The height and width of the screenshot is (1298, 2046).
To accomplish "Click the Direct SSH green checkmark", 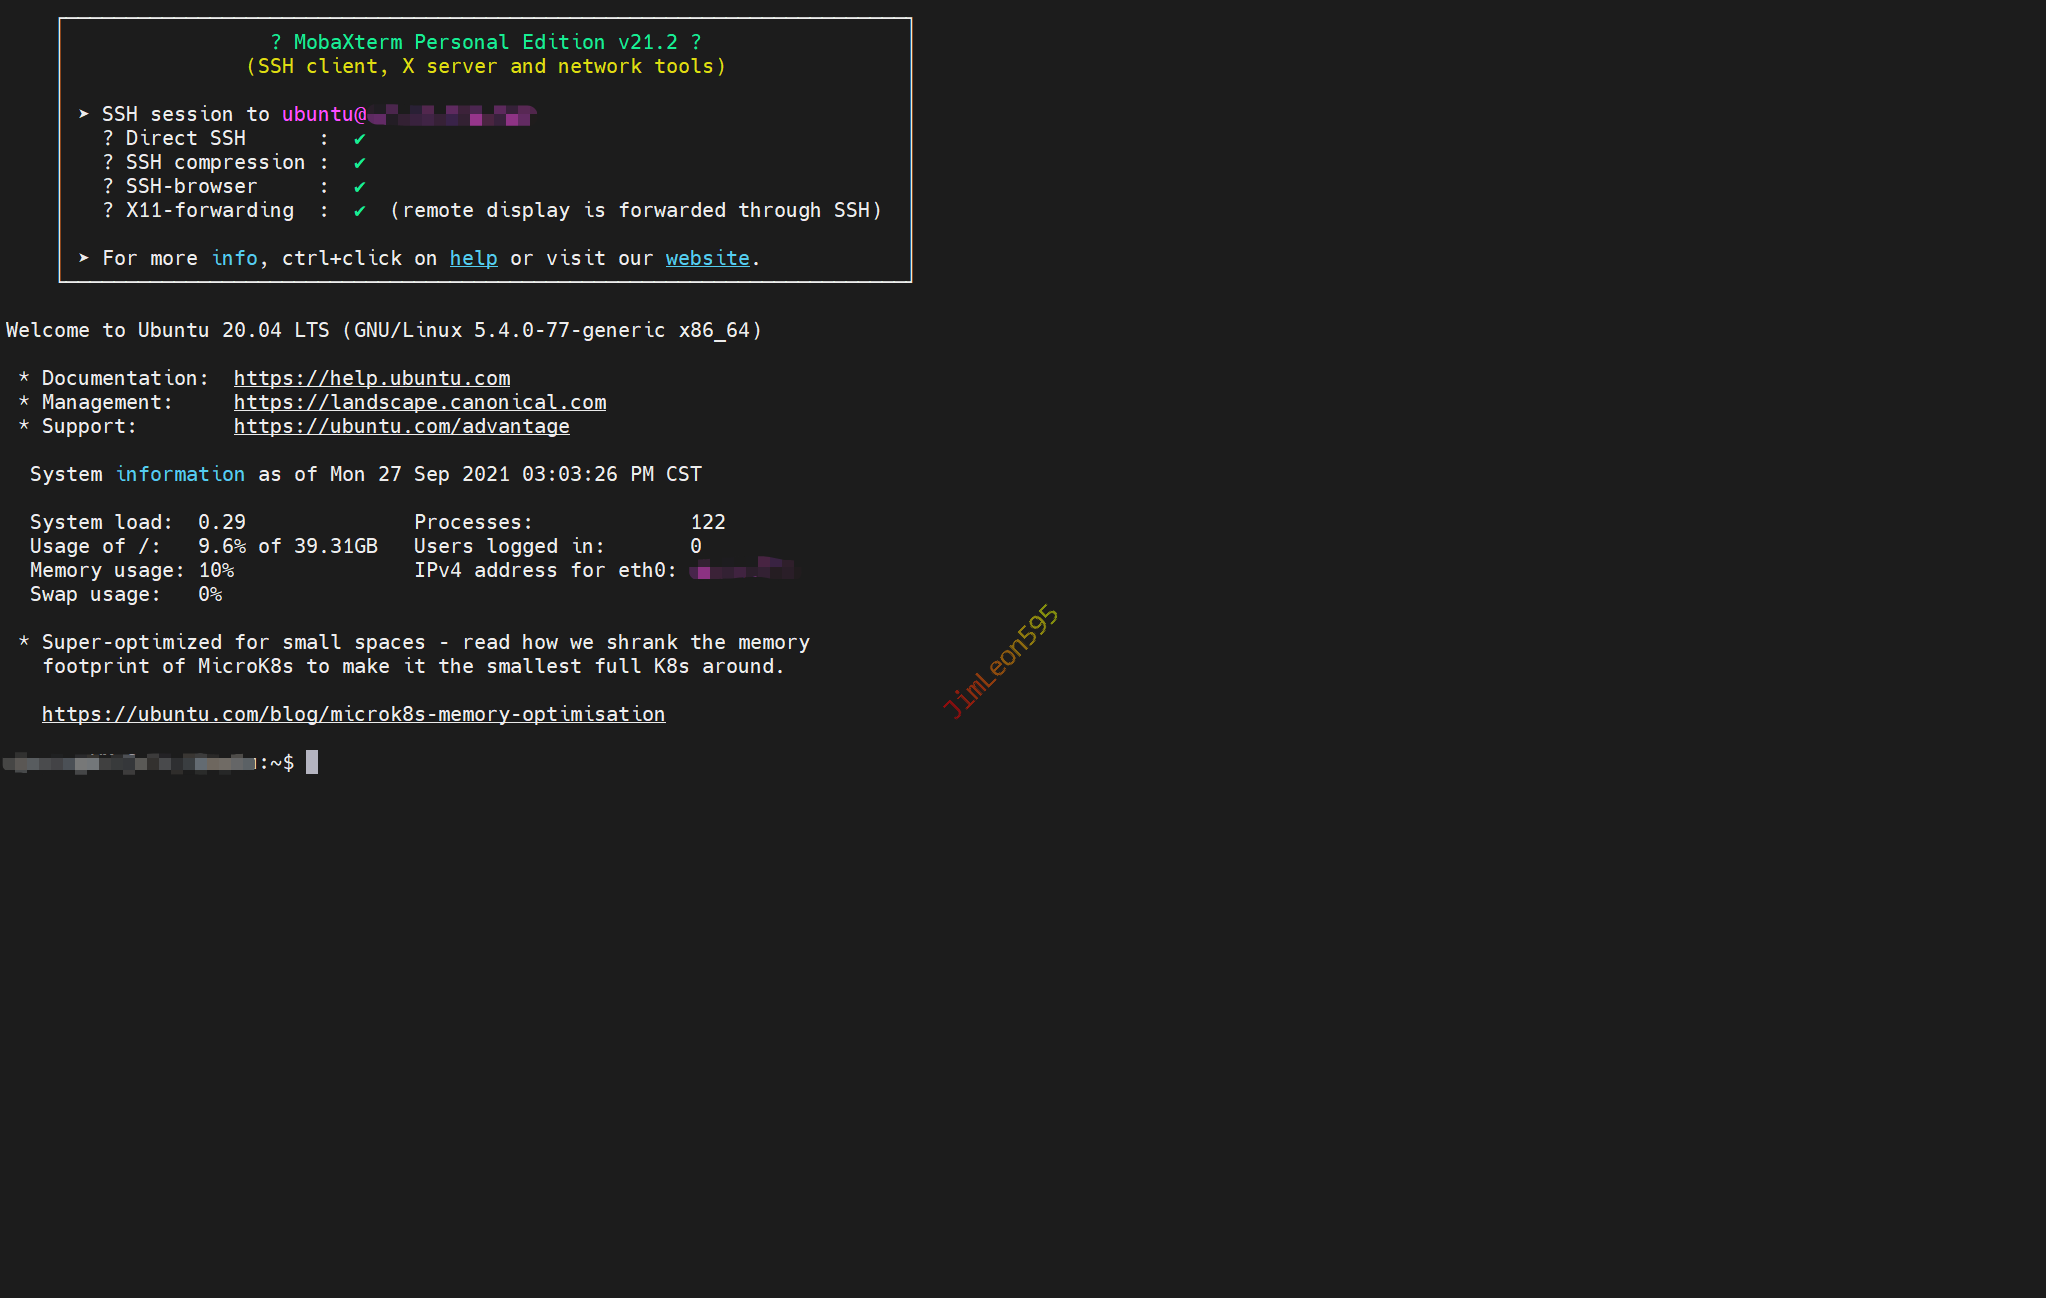I will click(359, 139).
